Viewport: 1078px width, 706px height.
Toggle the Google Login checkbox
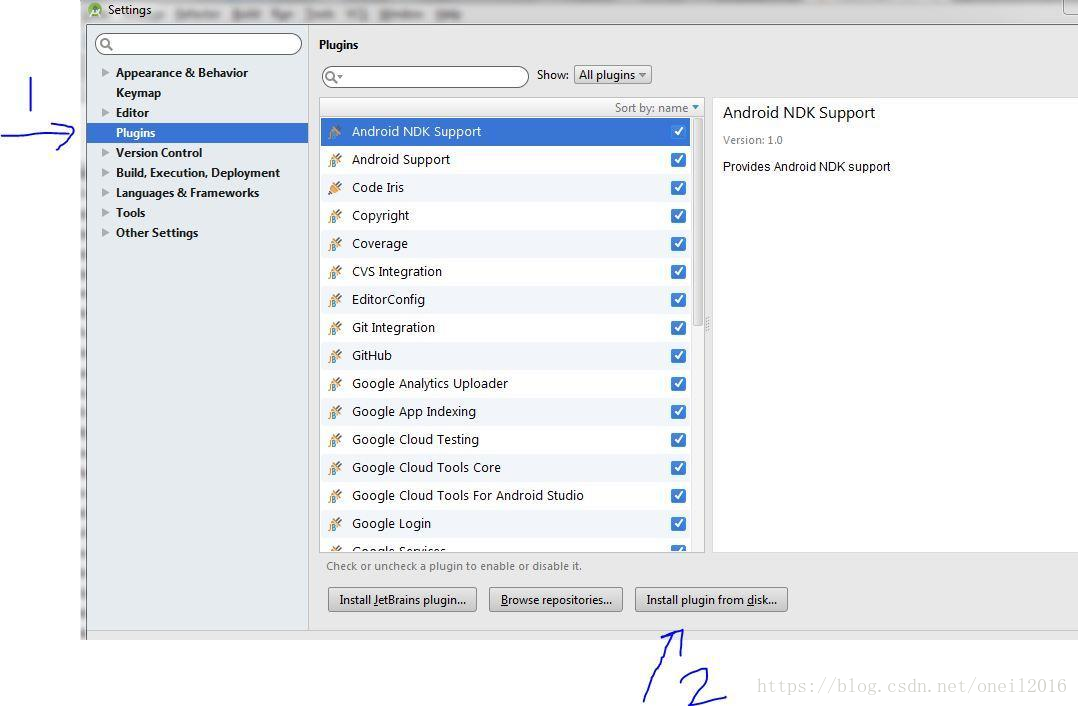point(678,524)
